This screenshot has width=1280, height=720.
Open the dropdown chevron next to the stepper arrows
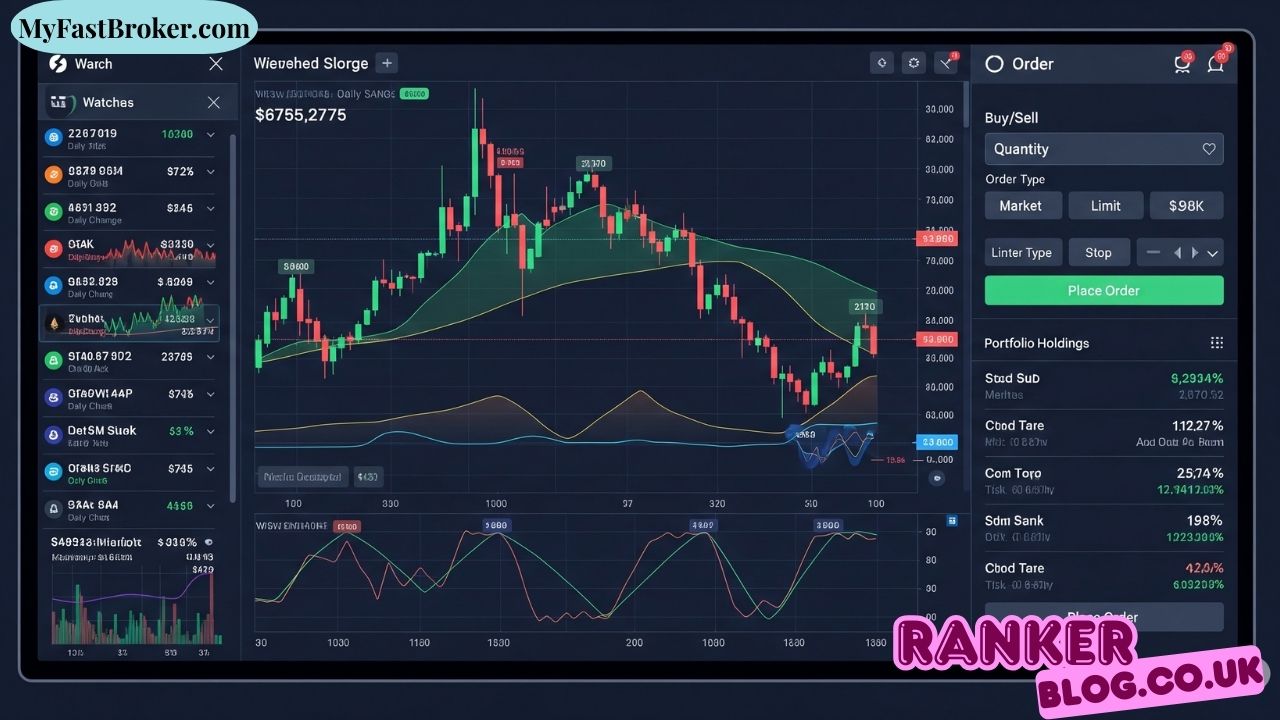pos(1213,252)
